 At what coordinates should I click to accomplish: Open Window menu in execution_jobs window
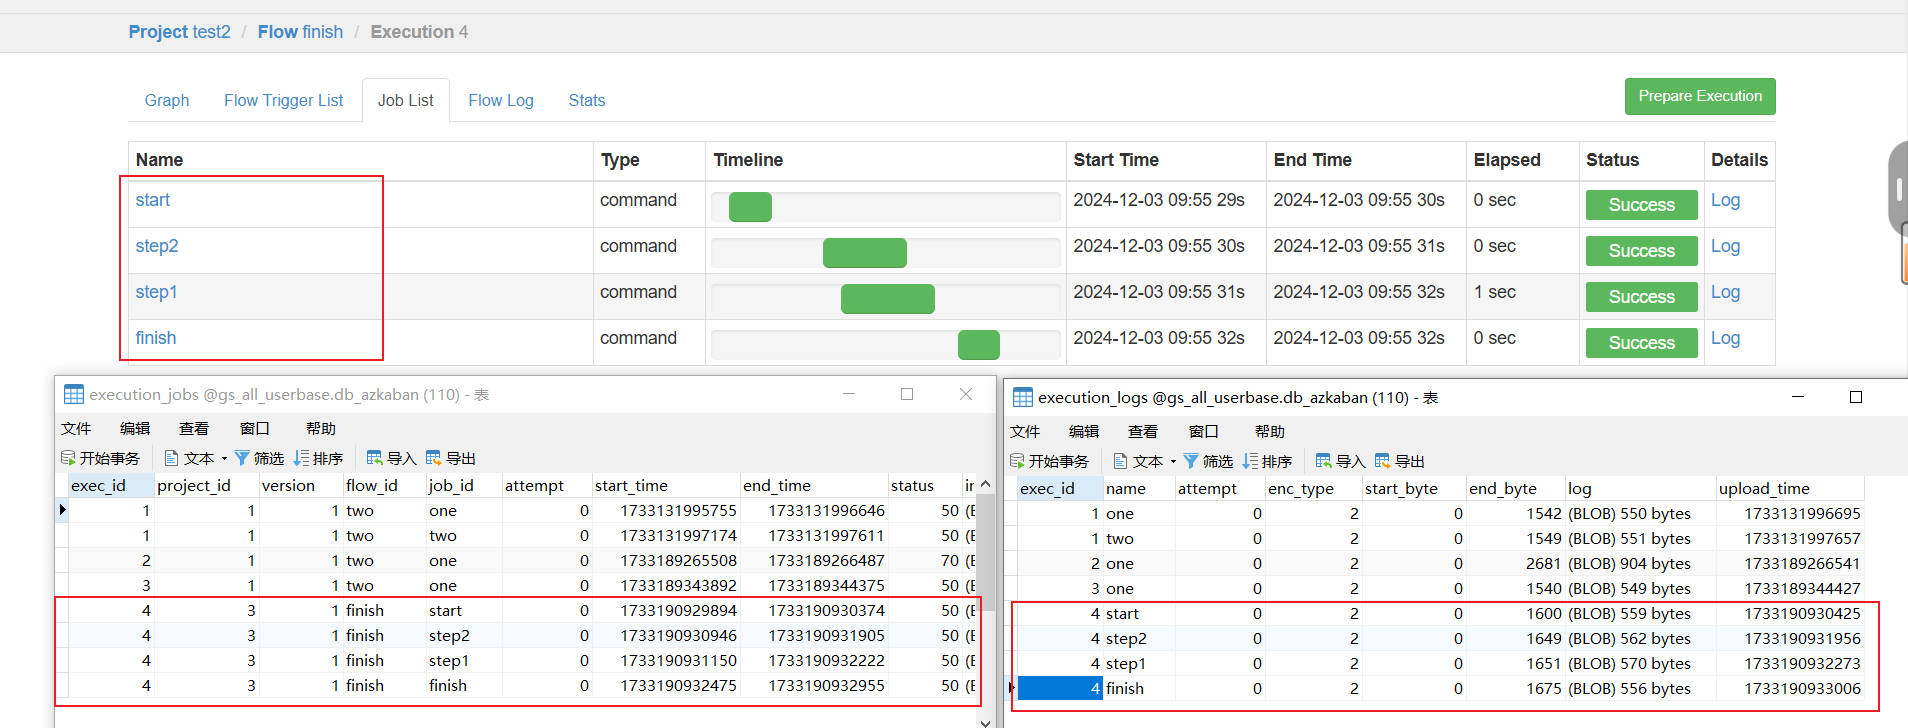coord(255,429)
